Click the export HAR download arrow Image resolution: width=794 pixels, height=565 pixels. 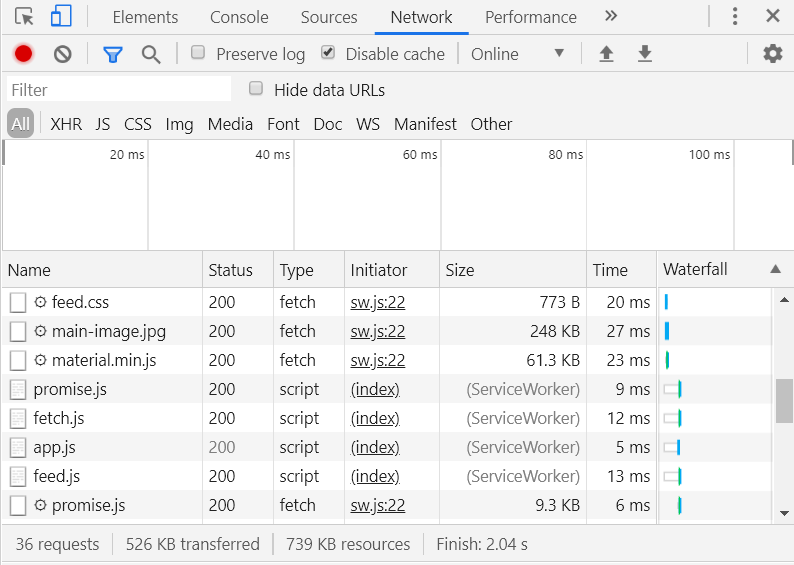point(645,54)
